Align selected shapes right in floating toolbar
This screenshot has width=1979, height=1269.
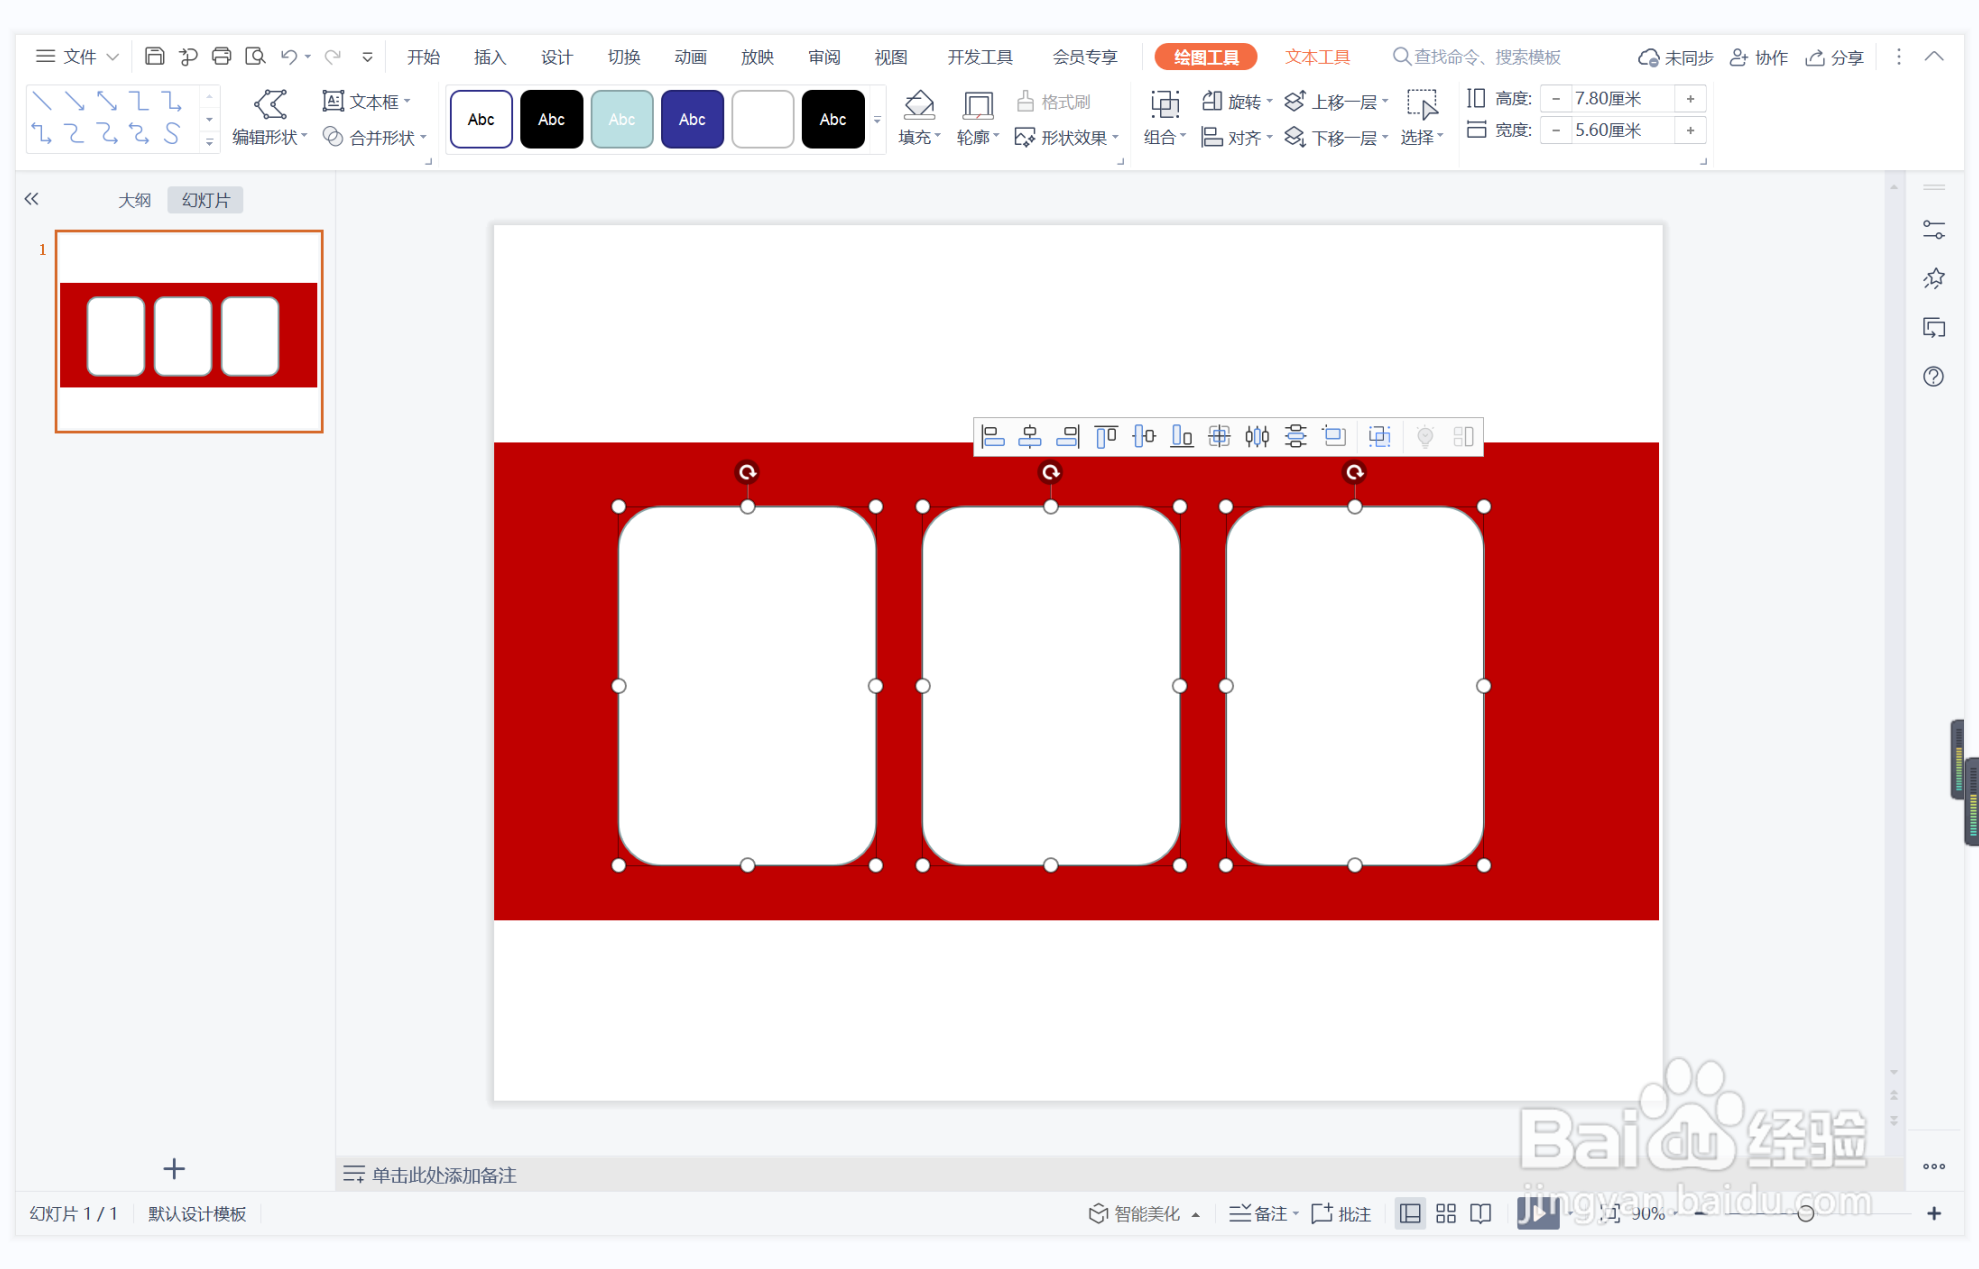click(1068, 436)
